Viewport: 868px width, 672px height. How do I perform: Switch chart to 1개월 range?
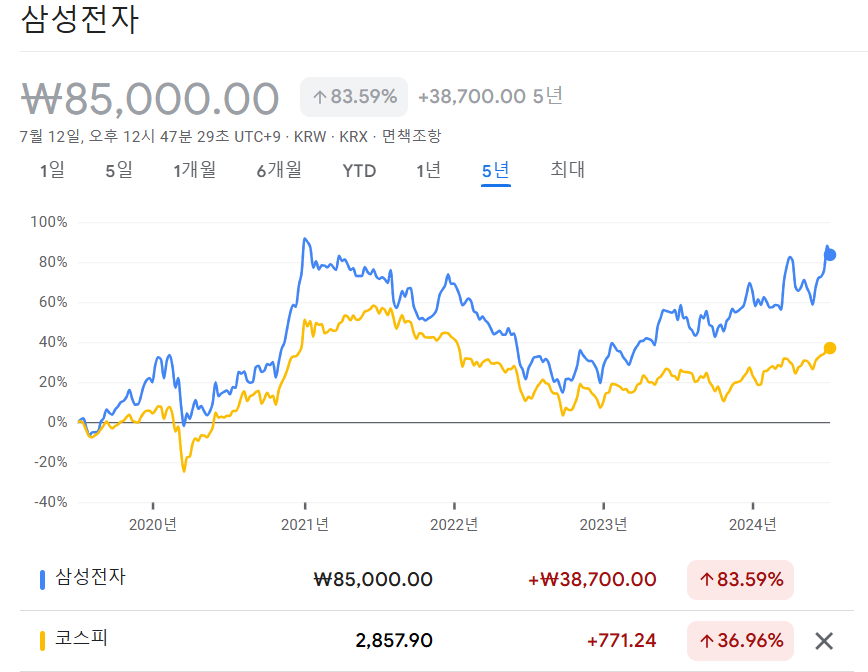pos(194,170)
